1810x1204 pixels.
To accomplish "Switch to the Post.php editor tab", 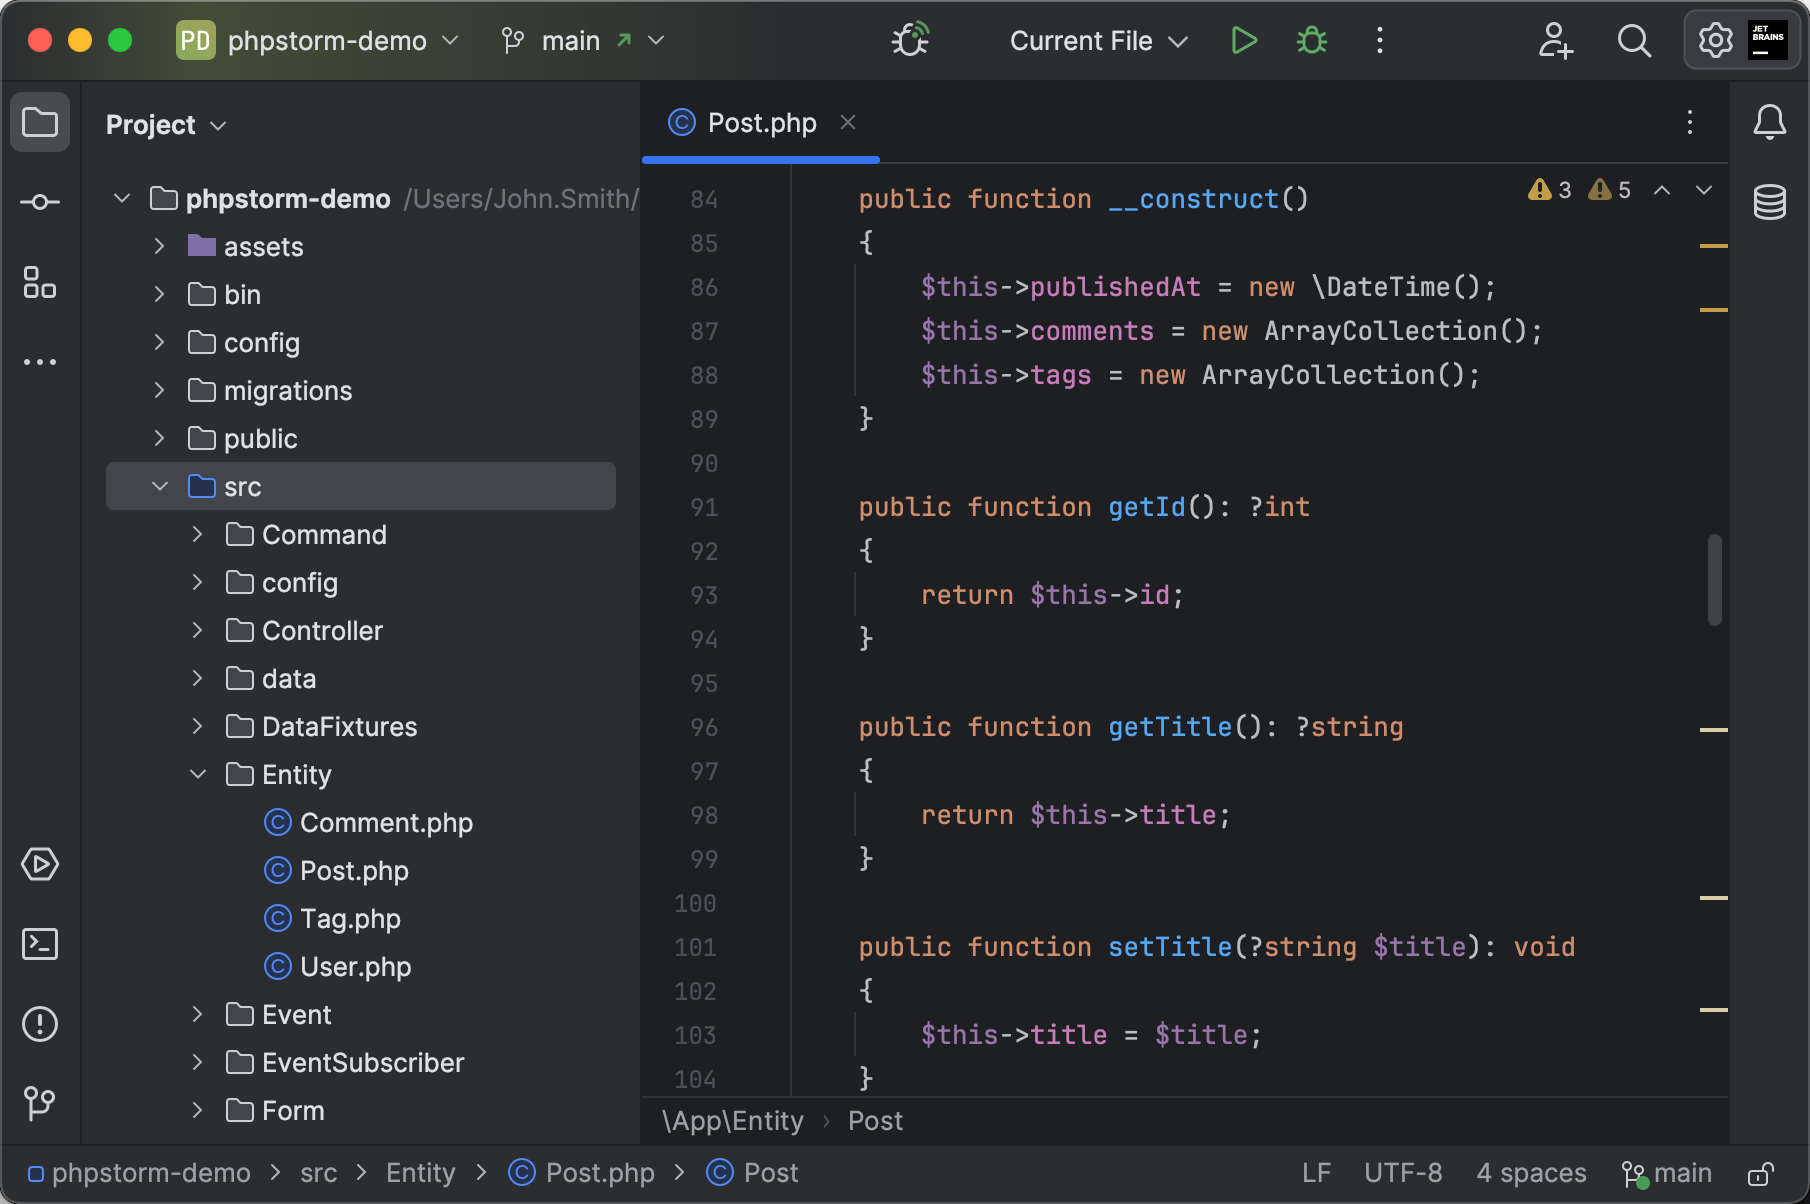I will click(x=760, y=122).
